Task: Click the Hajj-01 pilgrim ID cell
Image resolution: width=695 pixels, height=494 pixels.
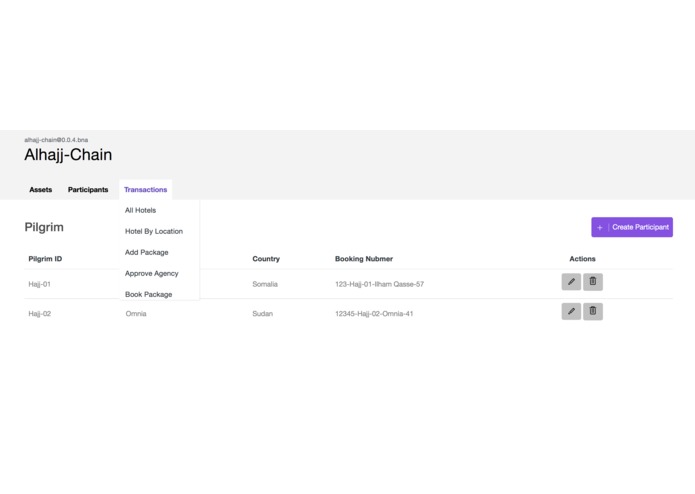Action: coord(39,284)
